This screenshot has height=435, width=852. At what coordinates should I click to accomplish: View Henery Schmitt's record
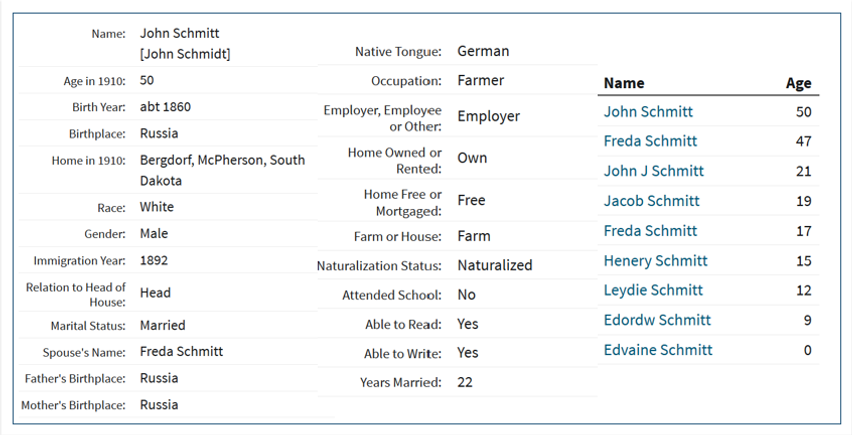655,261
